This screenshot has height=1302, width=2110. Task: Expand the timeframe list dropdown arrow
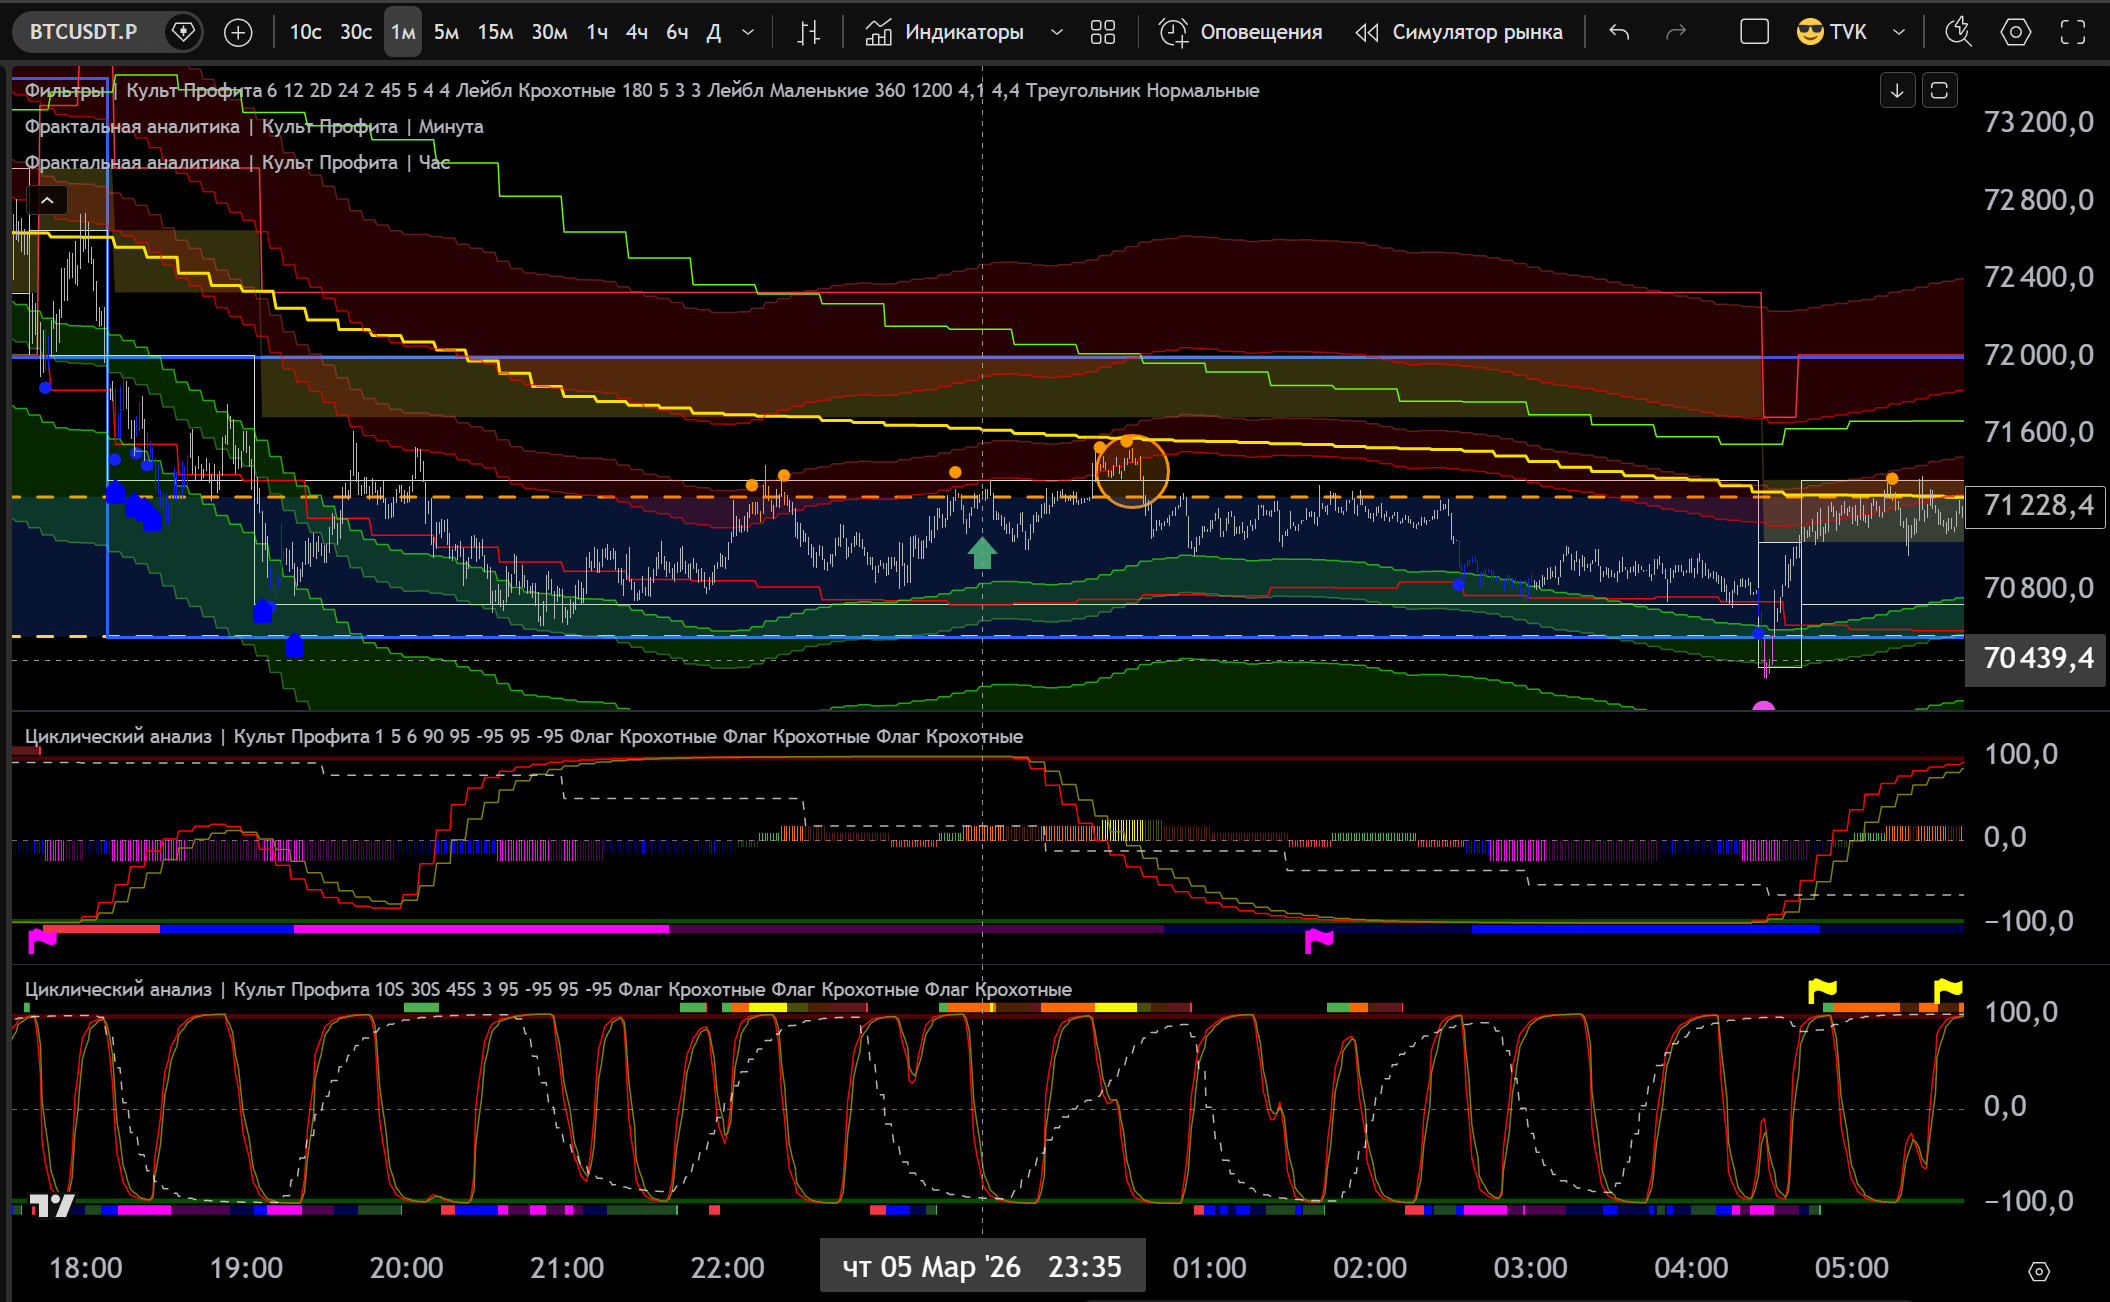coord(748,32)
